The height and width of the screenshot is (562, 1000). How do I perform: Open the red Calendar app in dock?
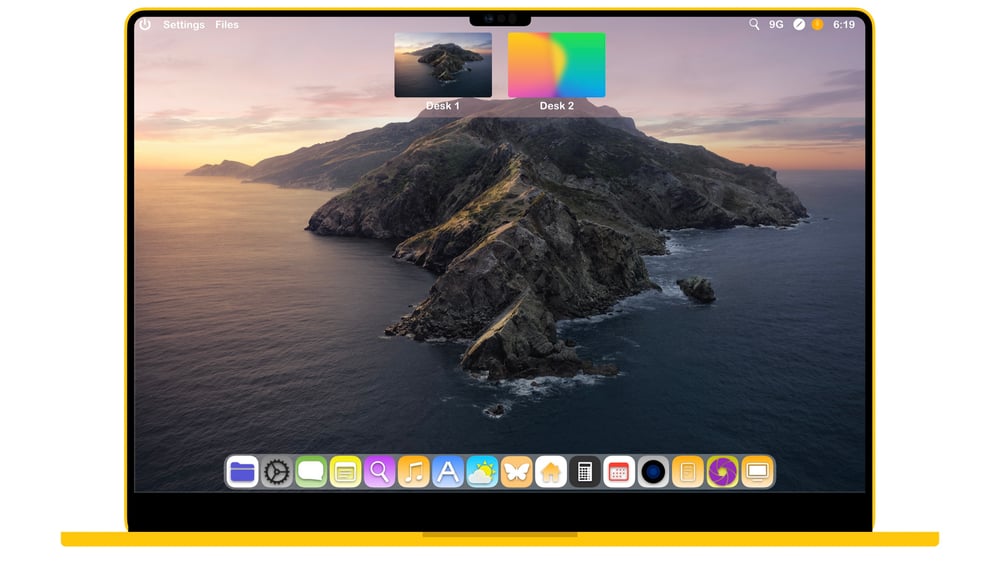pyautogui.click(x=619, y=472)
